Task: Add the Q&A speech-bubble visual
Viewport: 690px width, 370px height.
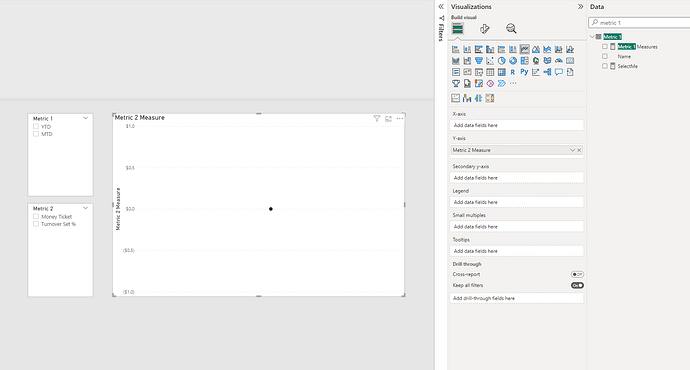Action: [558, 72]
